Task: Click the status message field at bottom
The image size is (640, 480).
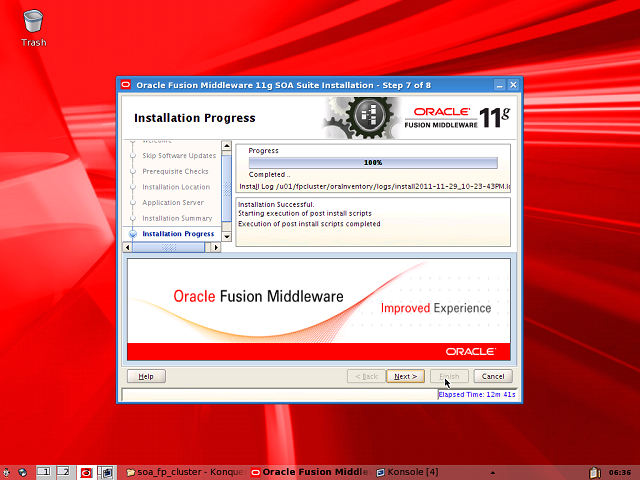Action: [x=280, y=394]
